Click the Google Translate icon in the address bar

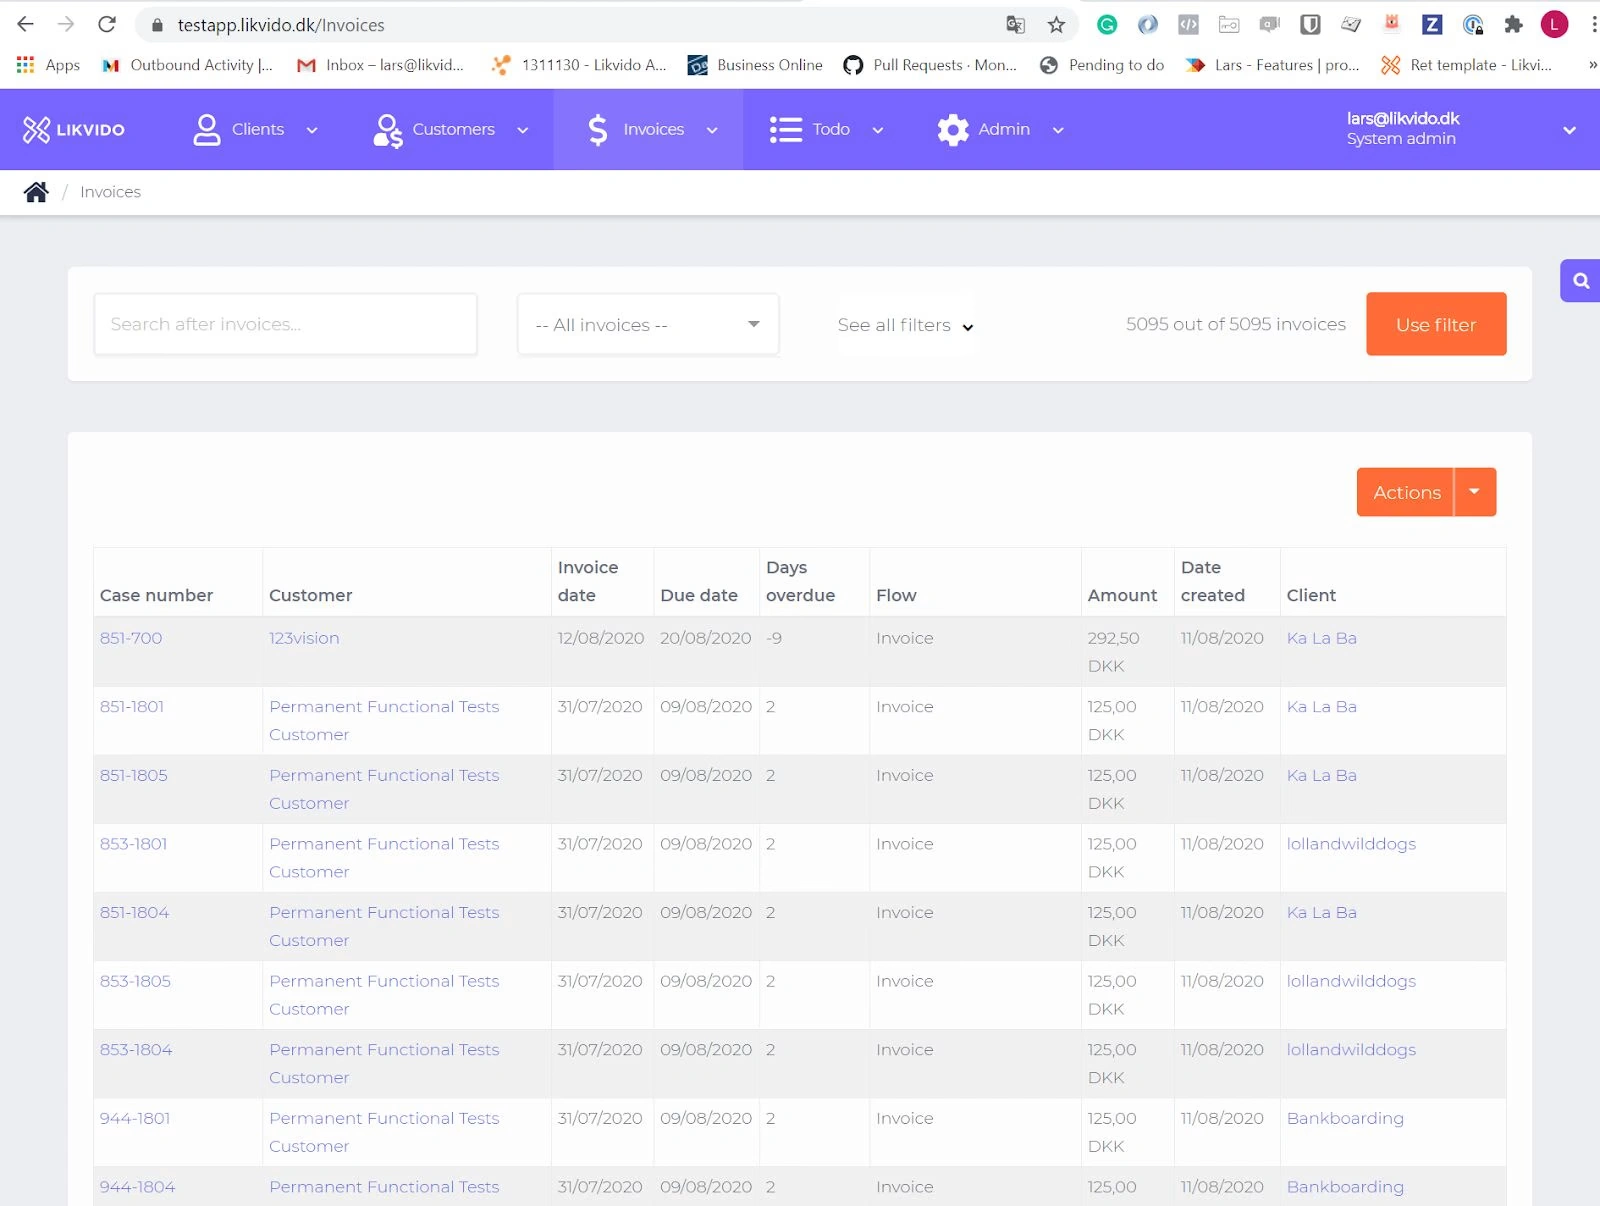pyautogui.click(x=1016, y=25)
